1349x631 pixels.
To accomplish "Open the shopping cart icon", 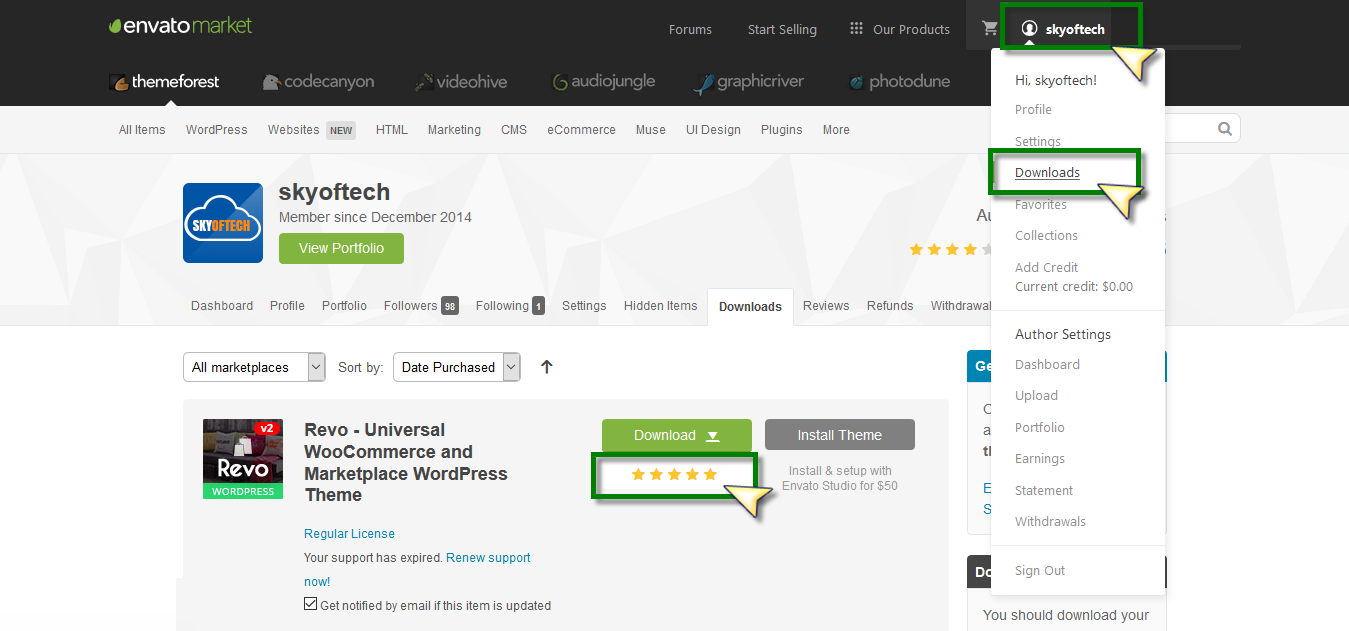I will pyautogui.click(x=990, y=29).
